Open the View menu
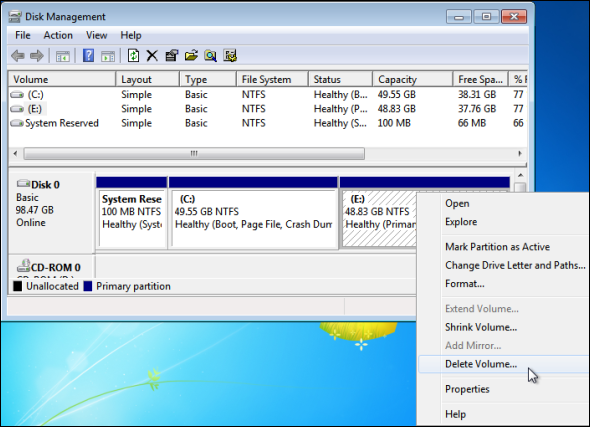Image resolution: width=590 pixels, height=427 pixels. tap(97, 35)
